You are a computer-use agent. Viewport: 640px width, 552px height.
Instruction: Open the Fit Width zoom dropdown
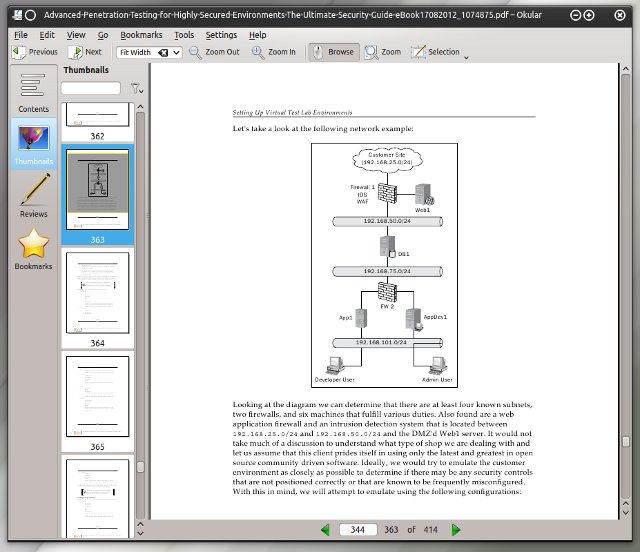pyautogui.click(x=176, y=52)
